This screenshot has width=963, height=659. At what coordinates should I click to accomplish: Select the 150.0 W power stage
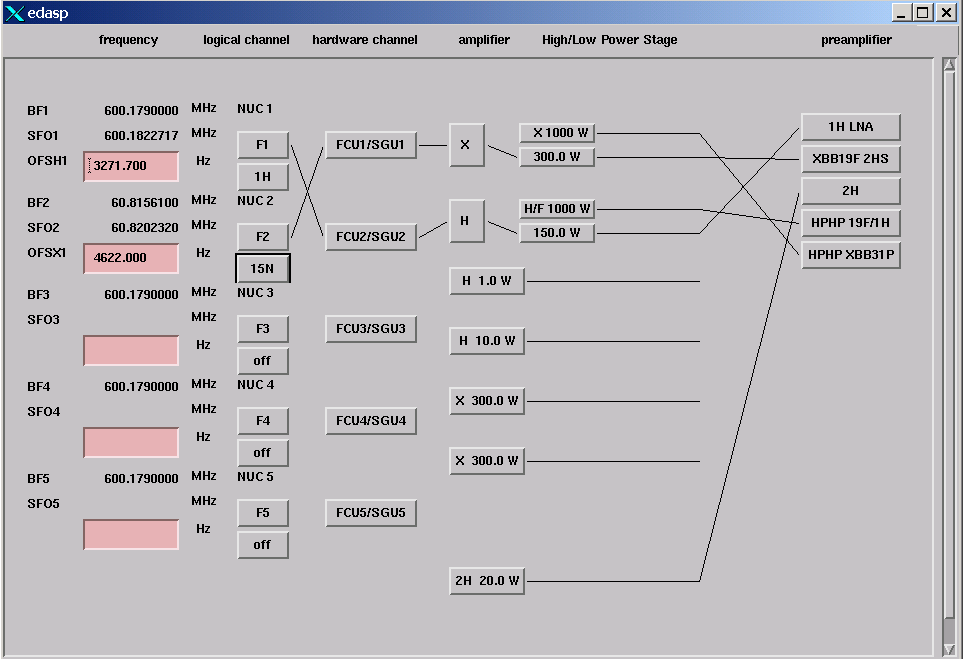tap(557, 233)
